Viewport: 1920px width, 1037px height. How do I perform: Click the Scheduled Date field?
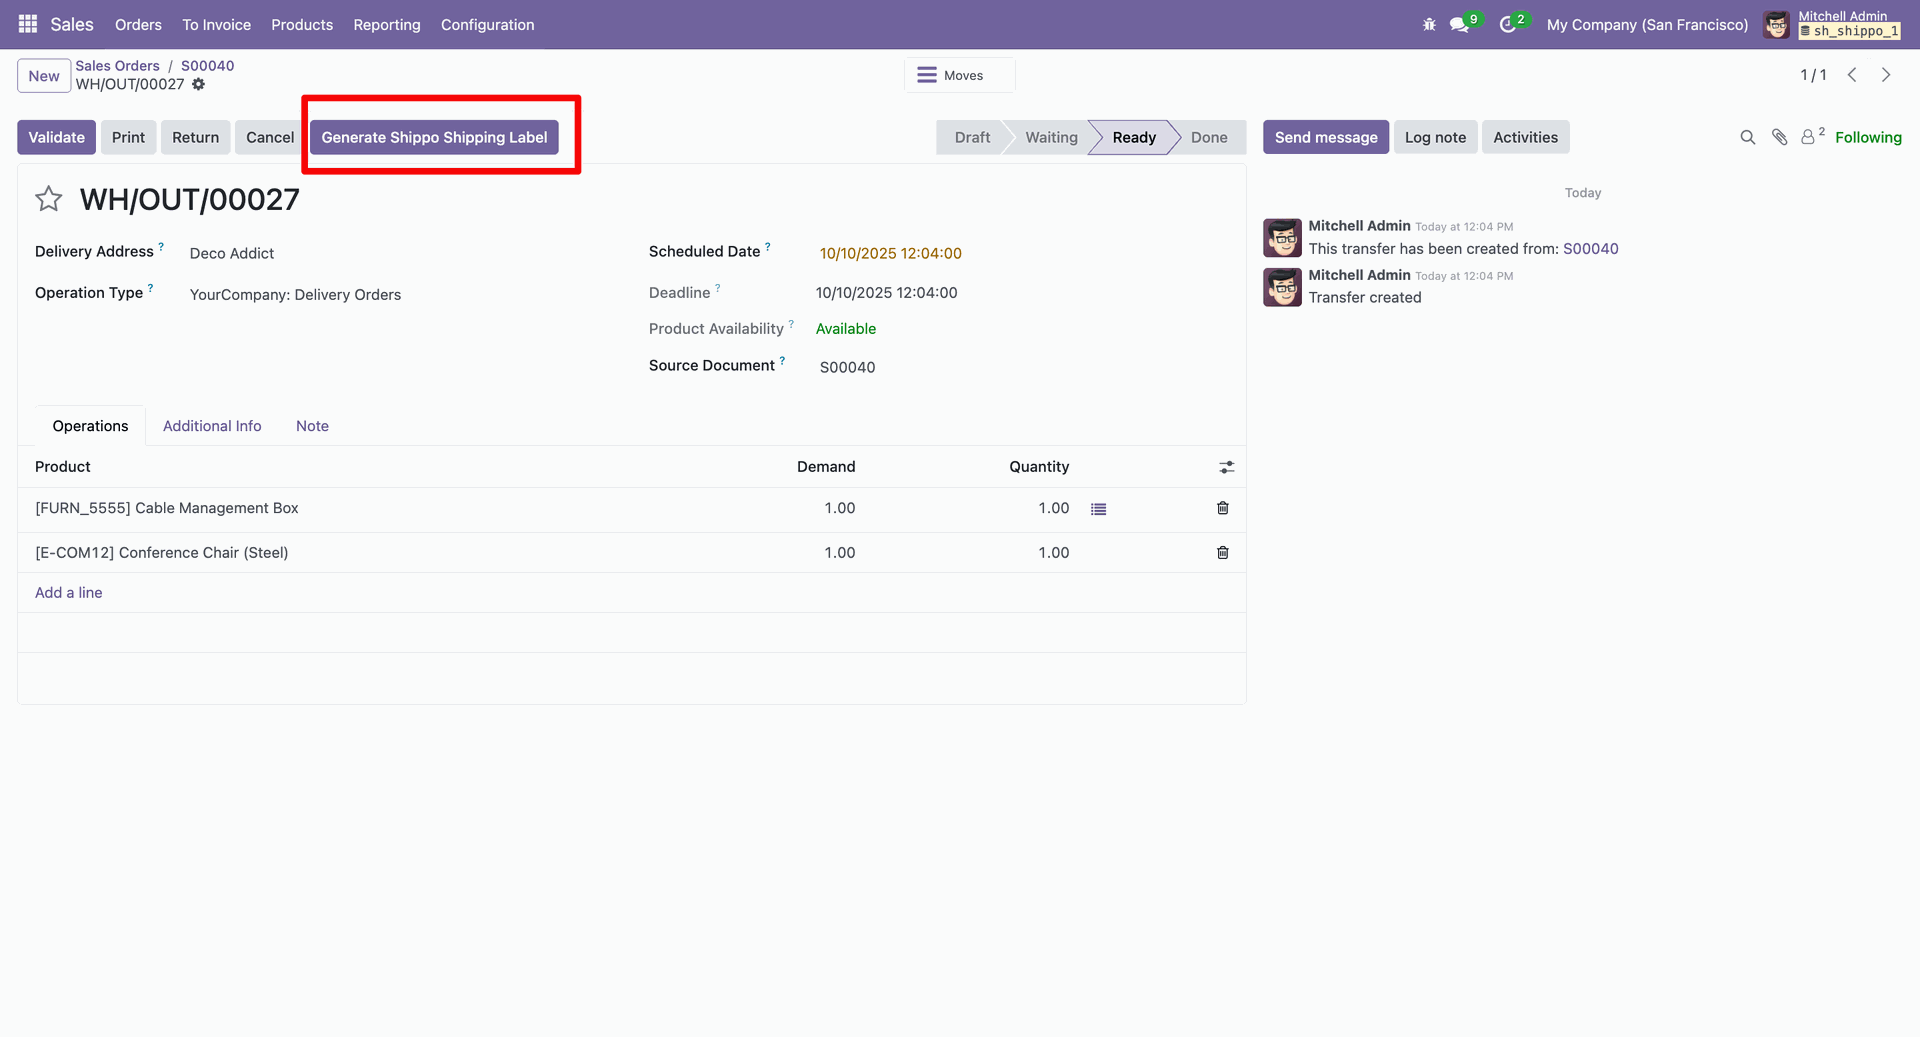coord(890,254)
